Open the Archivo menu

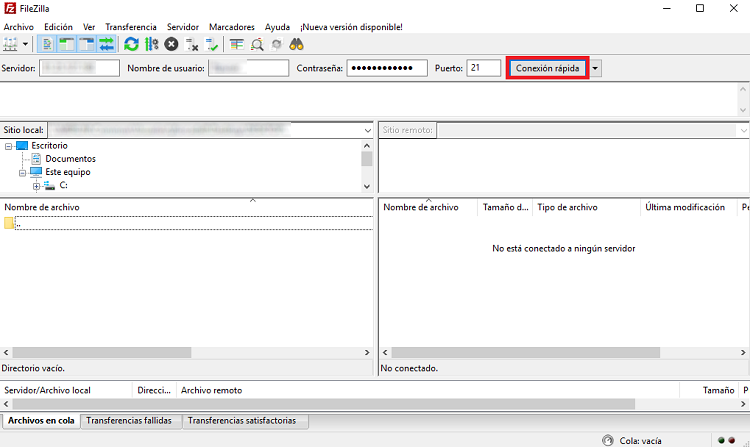click(x=19, y=27)
